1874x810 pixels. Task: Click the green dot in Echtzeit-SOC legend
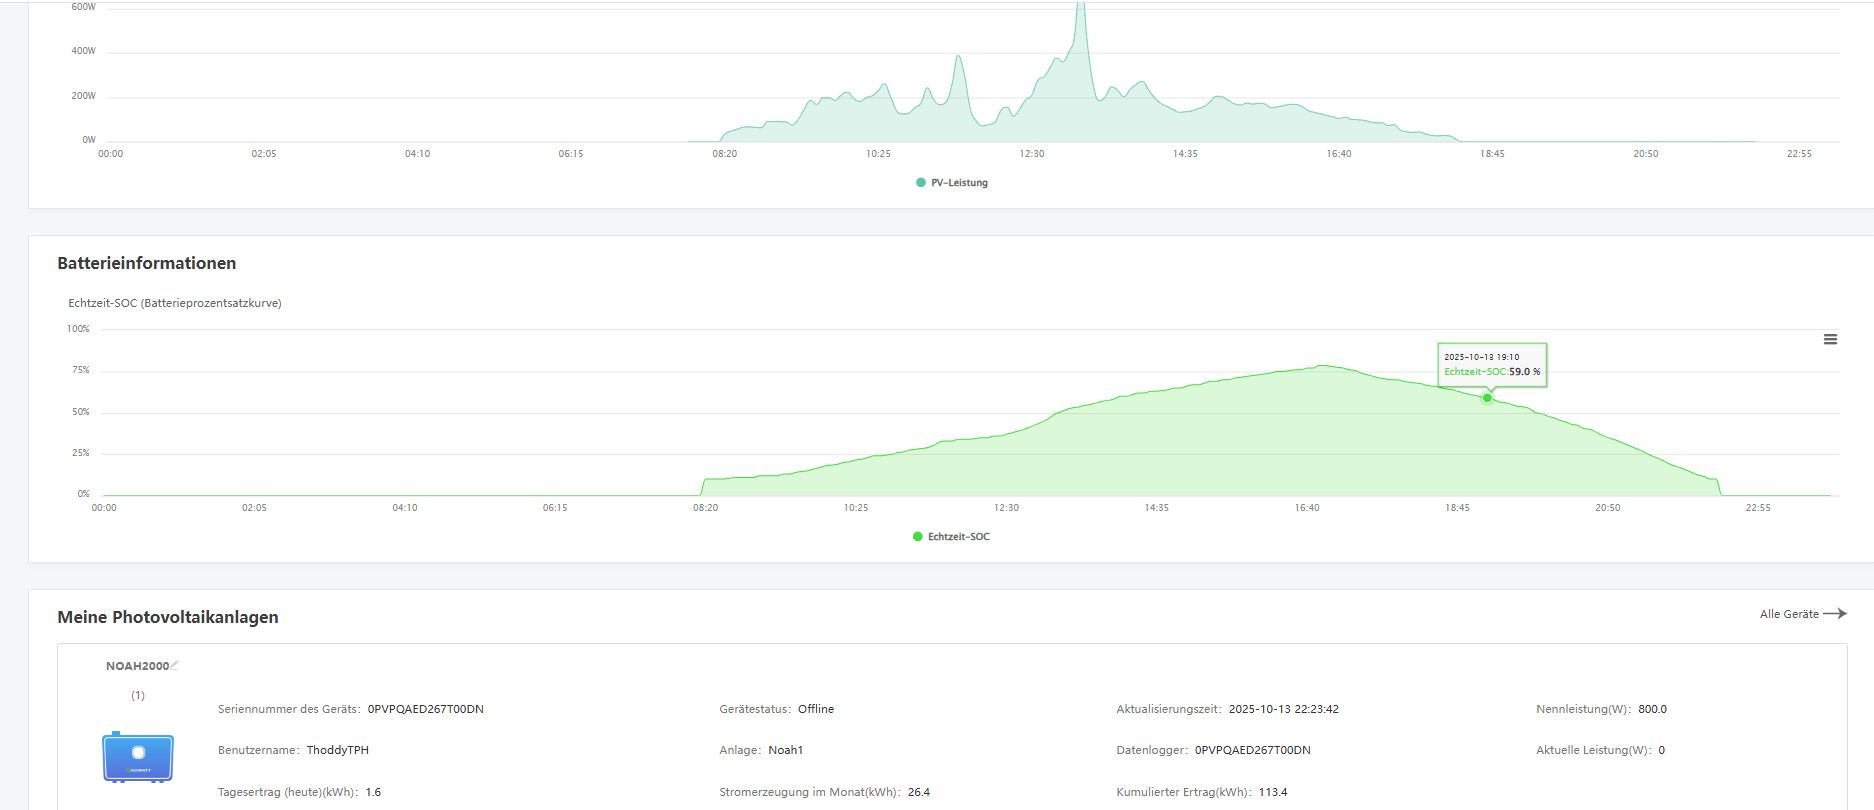pyautogui.click(x=918, y=537)
